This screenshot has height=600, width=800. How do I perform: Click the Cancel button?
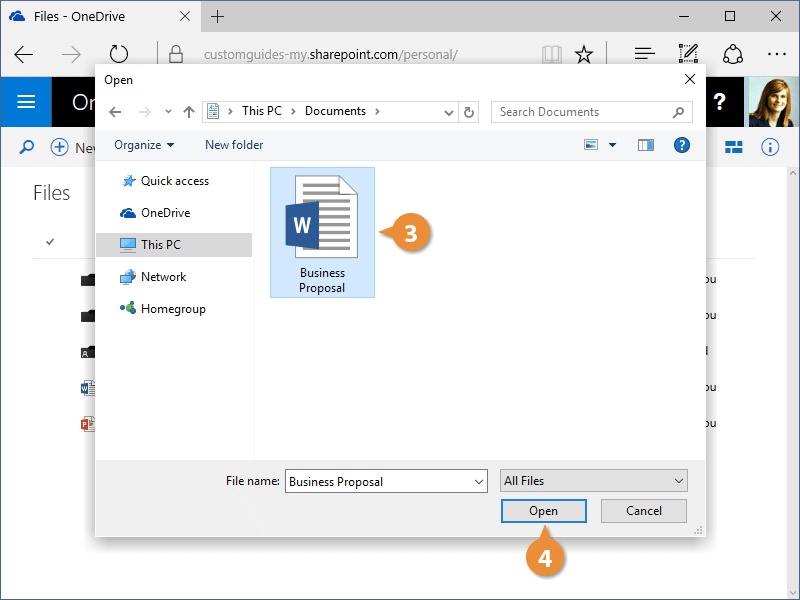(x=644, y=510)
